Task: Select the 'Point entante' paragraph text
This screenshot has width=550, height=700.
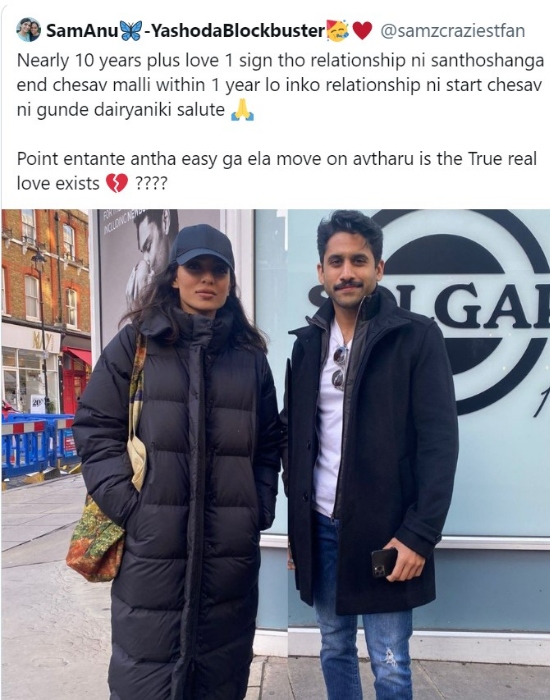Action: click(277, 171)
